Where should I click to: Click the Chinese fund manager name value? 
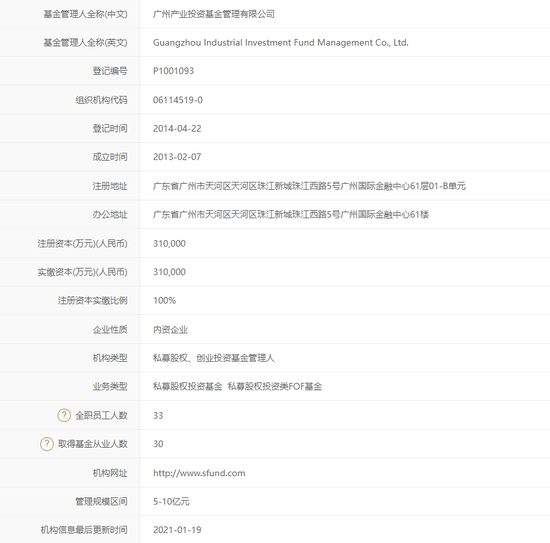(214, 14)
